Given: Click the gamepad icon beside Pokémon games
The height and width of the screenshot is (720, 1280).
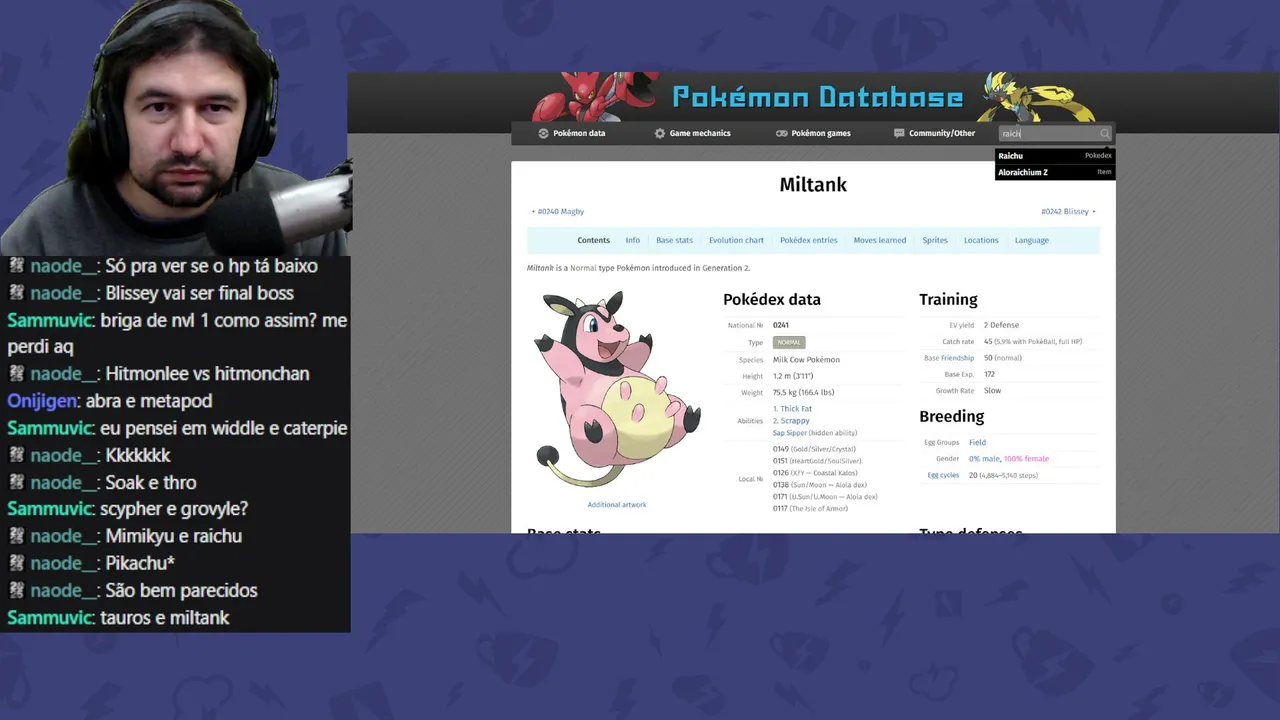Looking at the screenshot, I should click(x=781, y=133).
